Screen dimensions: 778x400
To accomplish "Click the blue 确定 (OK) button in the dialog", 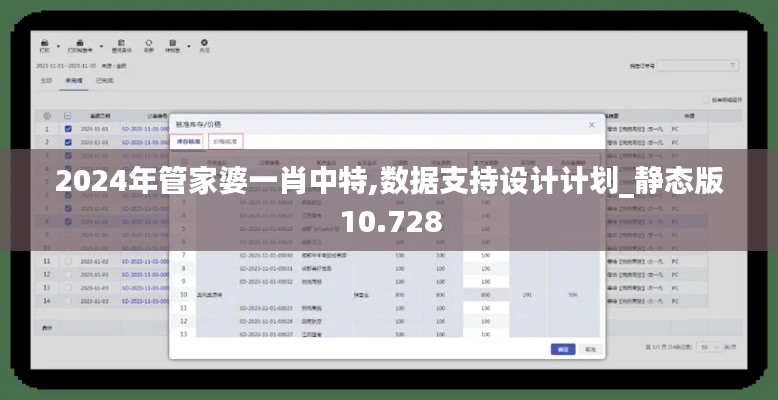I will pyautogui.click(x=563, y=349).
